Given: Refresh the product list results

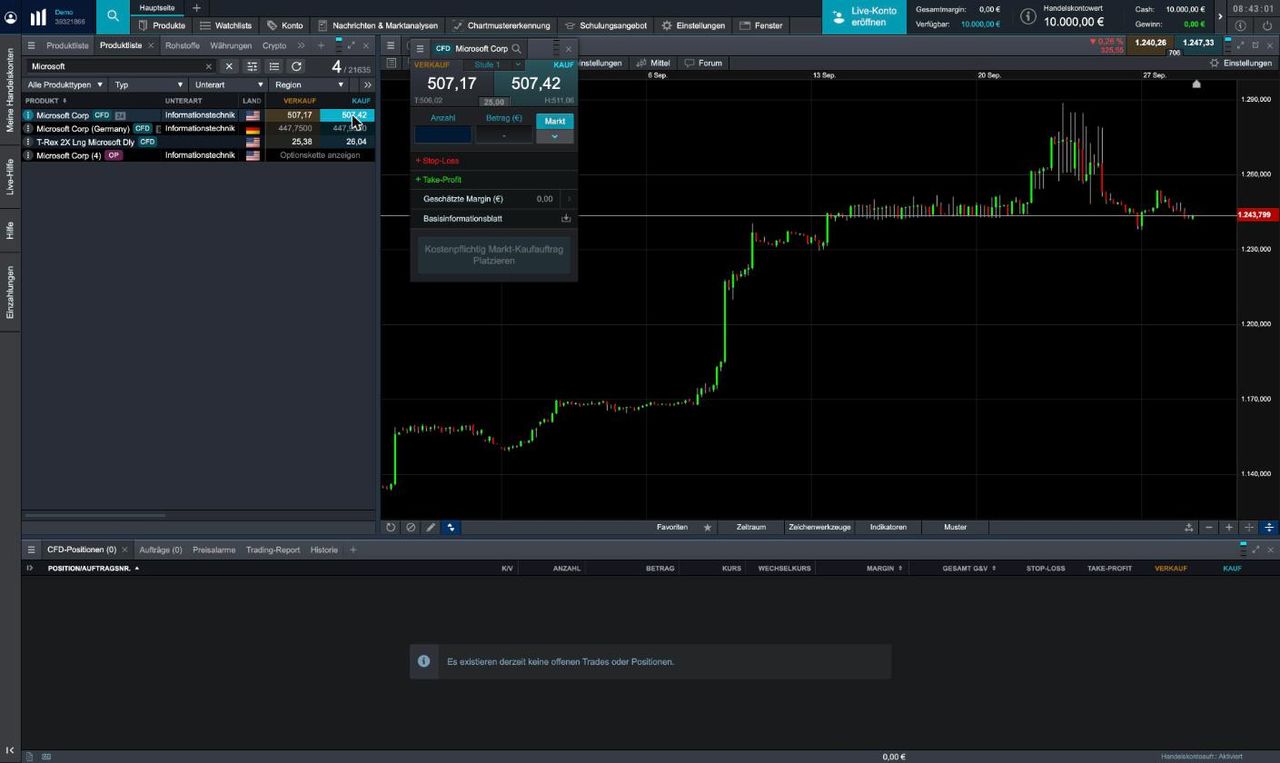Looking at the screenshot, I should (296, 66).
